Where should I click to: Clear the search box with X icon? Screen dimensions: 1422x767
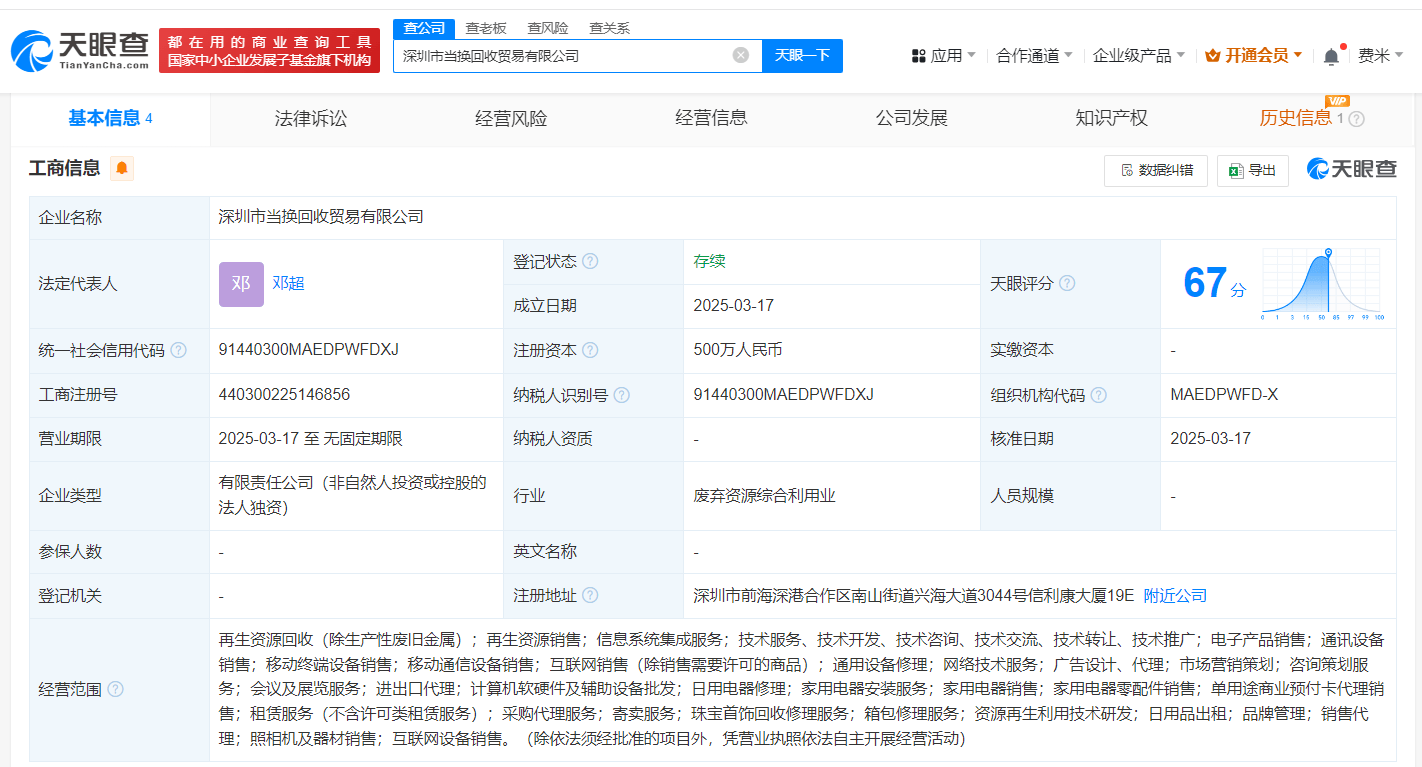click(741, 56)
